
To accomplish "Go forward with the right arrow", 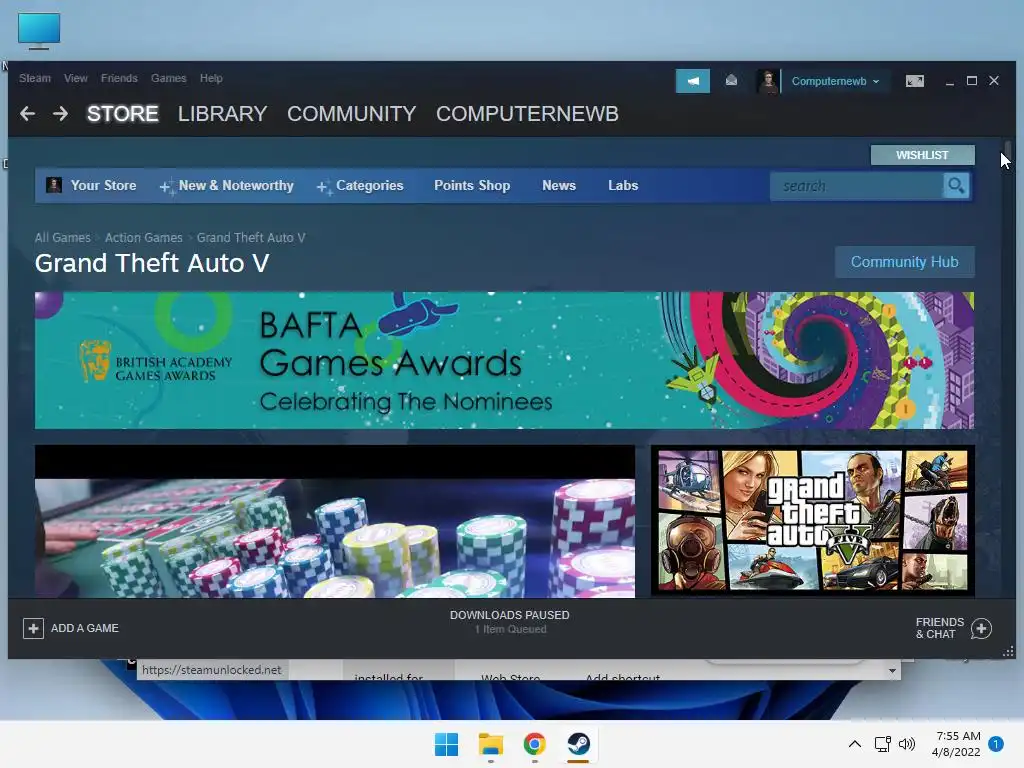I will click(x=60, y=114).
